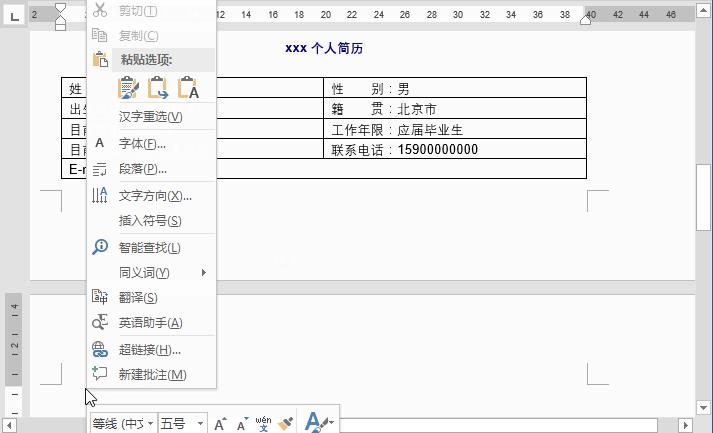713x433 pixels.
Task: Click the vertical scrollbar down arrow
Action: (x=703, y=408)
